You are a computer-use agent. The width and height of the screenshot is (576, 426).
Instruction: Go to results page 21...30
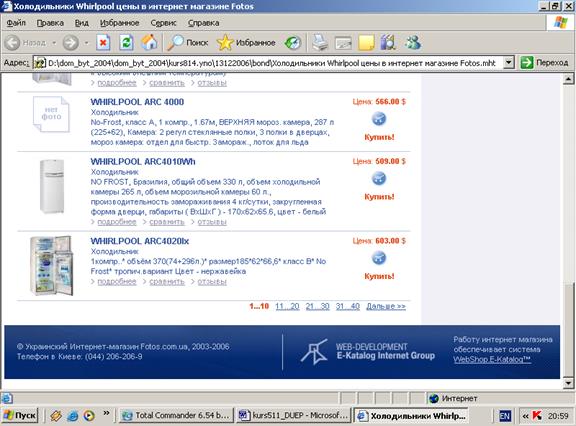click(317, 306)
